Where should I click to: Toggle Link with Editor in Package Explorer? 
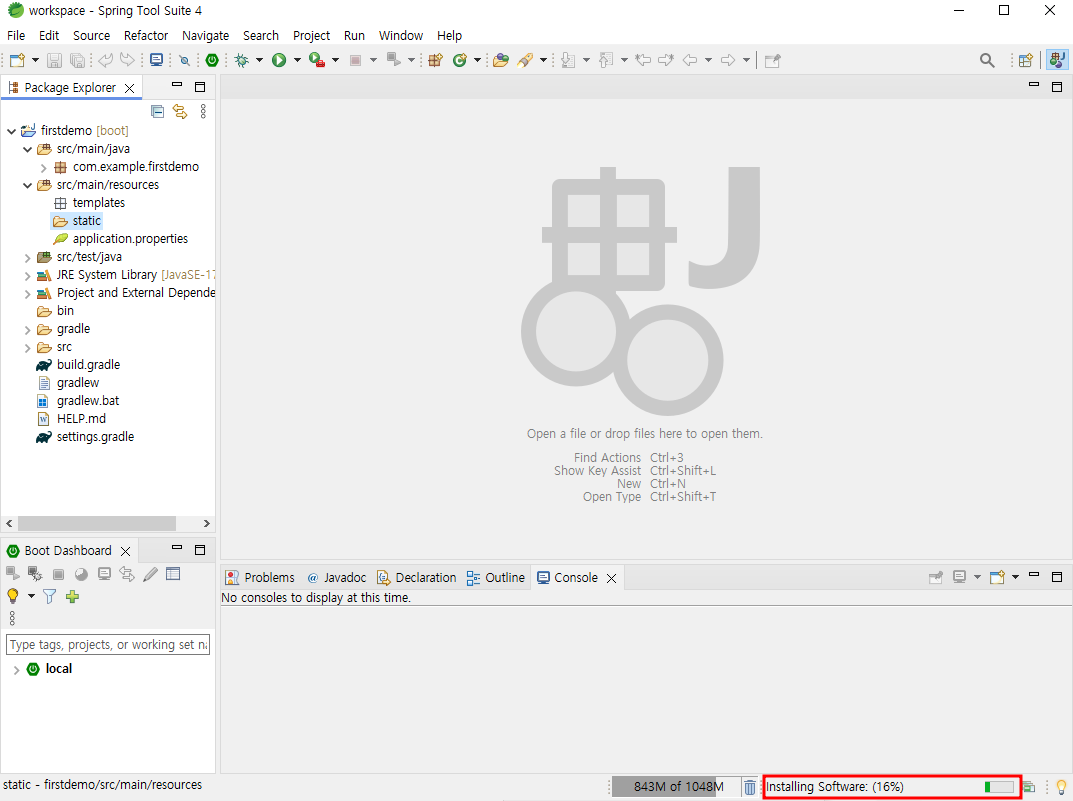pyautogui.click(x=180, y=111)
